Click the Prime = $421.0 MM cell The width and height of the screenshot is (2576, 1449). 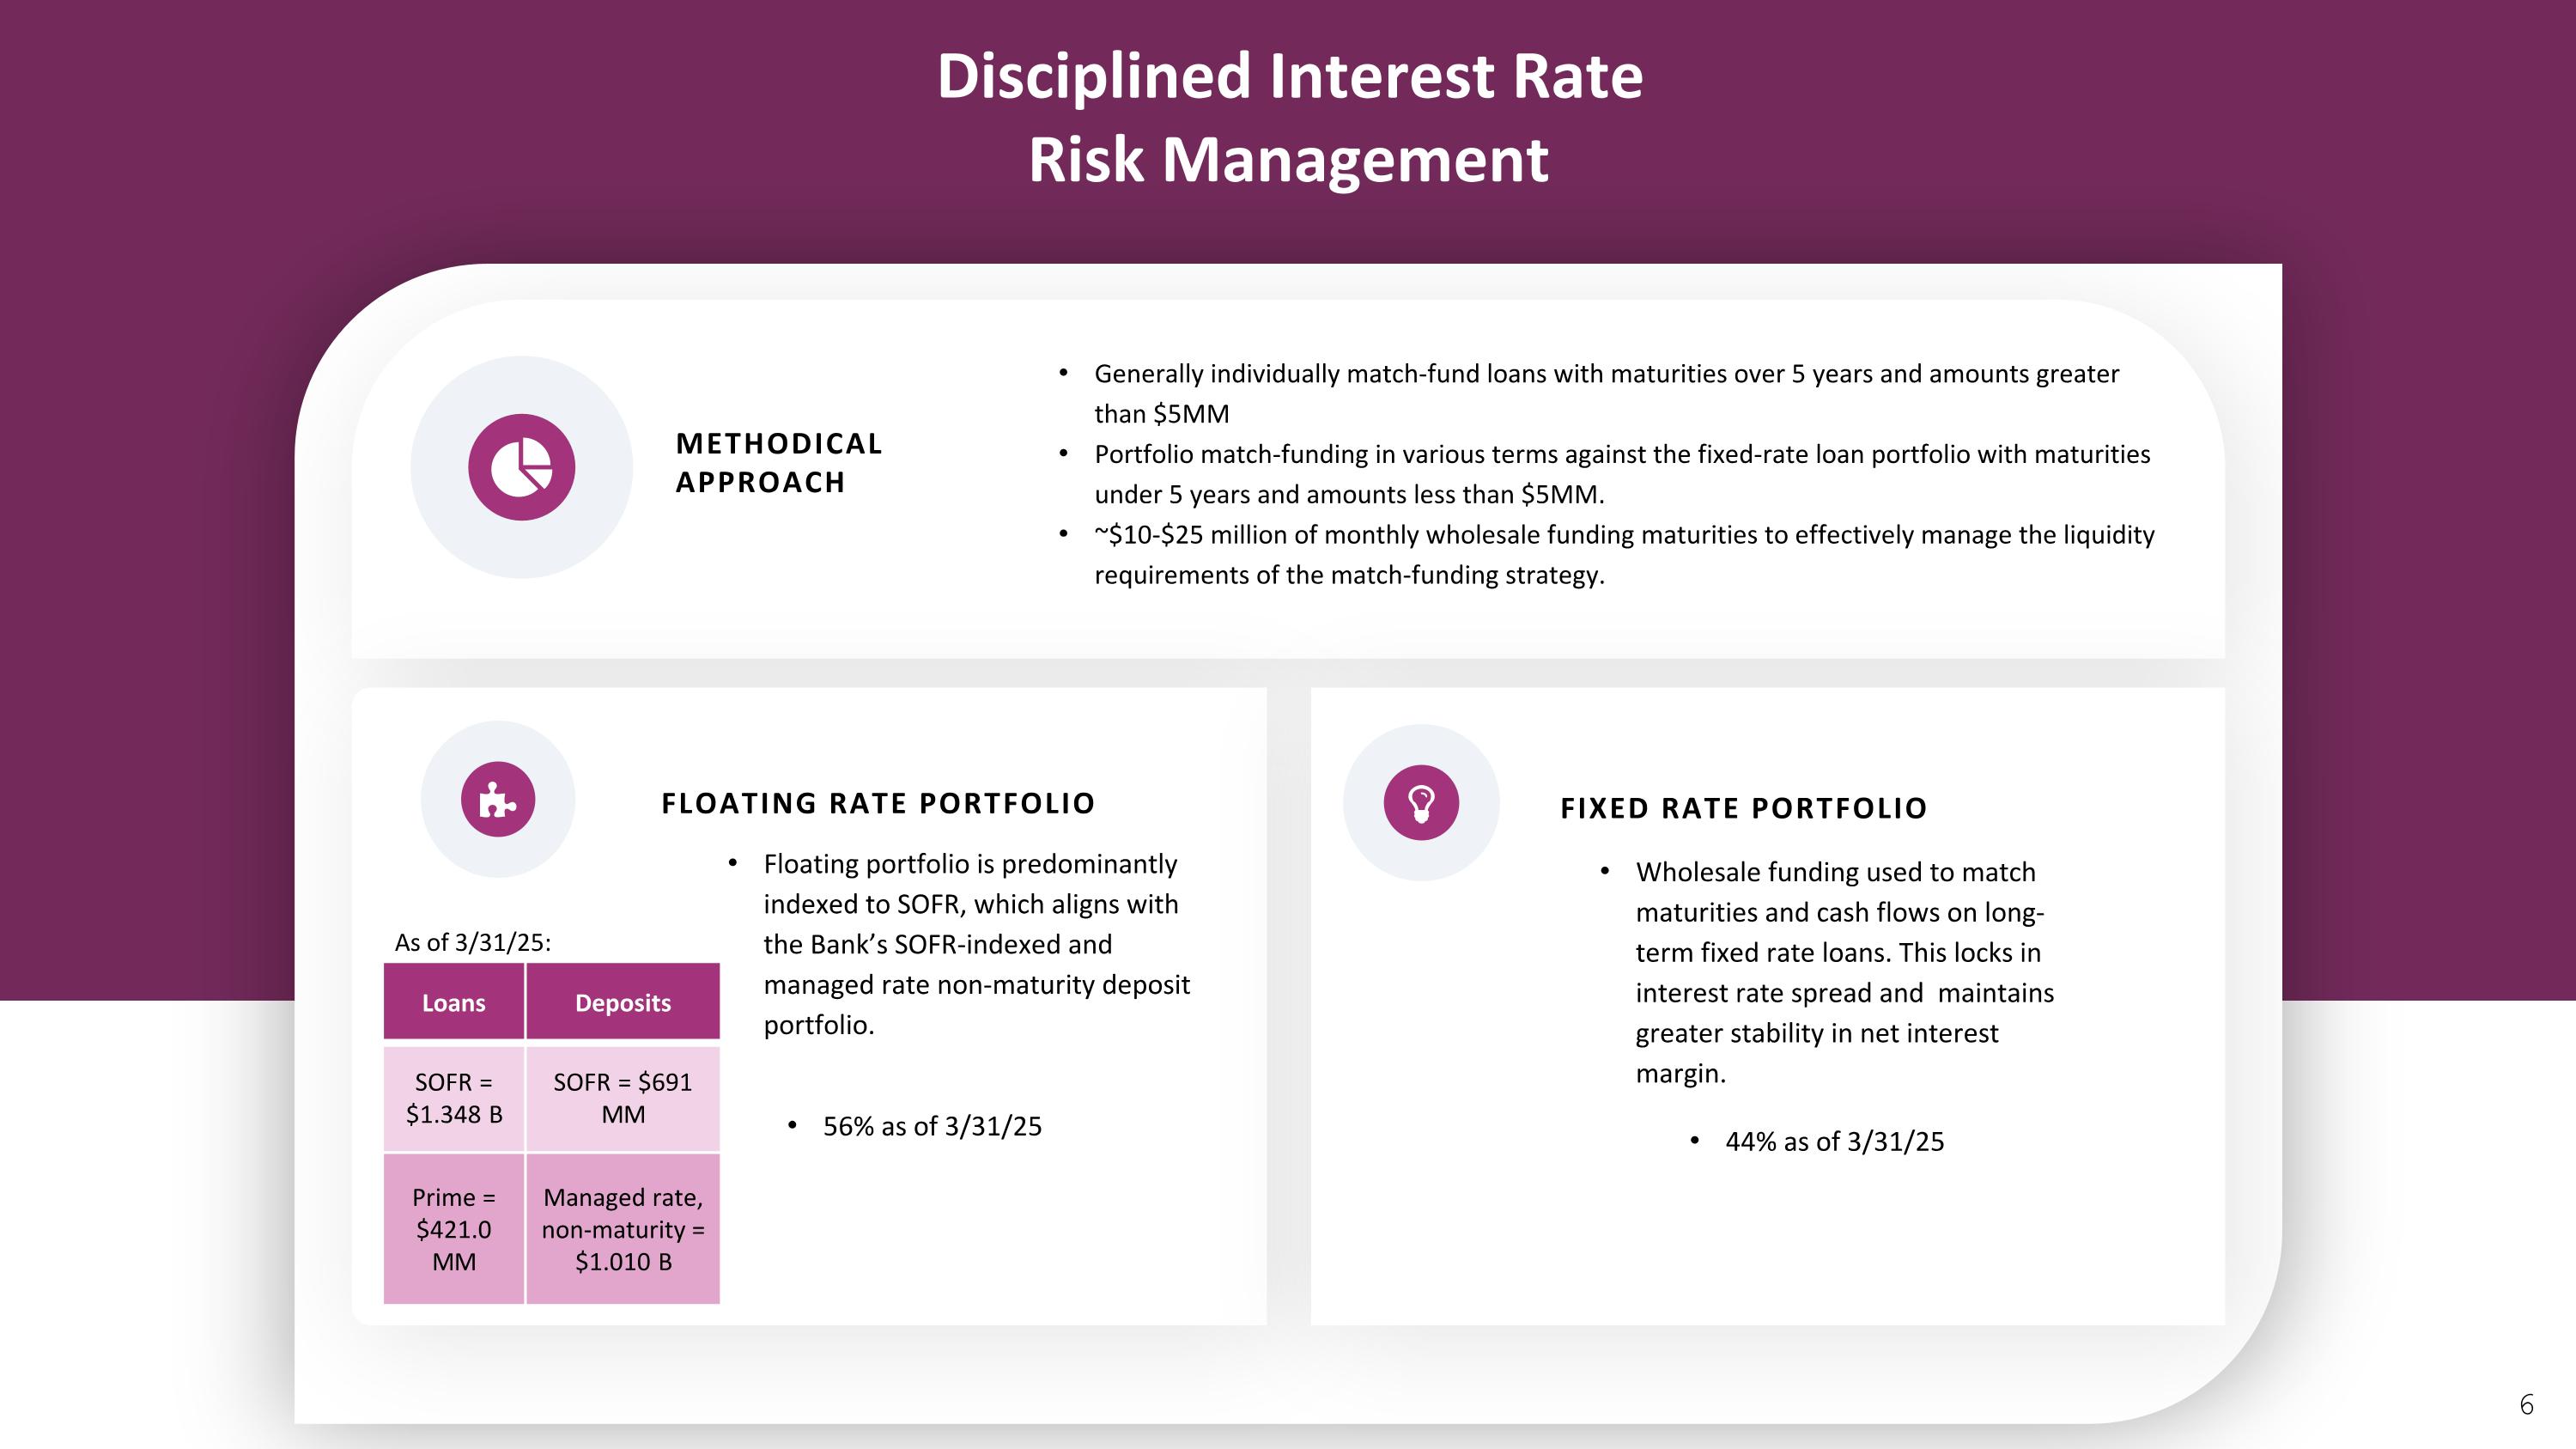(453, 1229)
